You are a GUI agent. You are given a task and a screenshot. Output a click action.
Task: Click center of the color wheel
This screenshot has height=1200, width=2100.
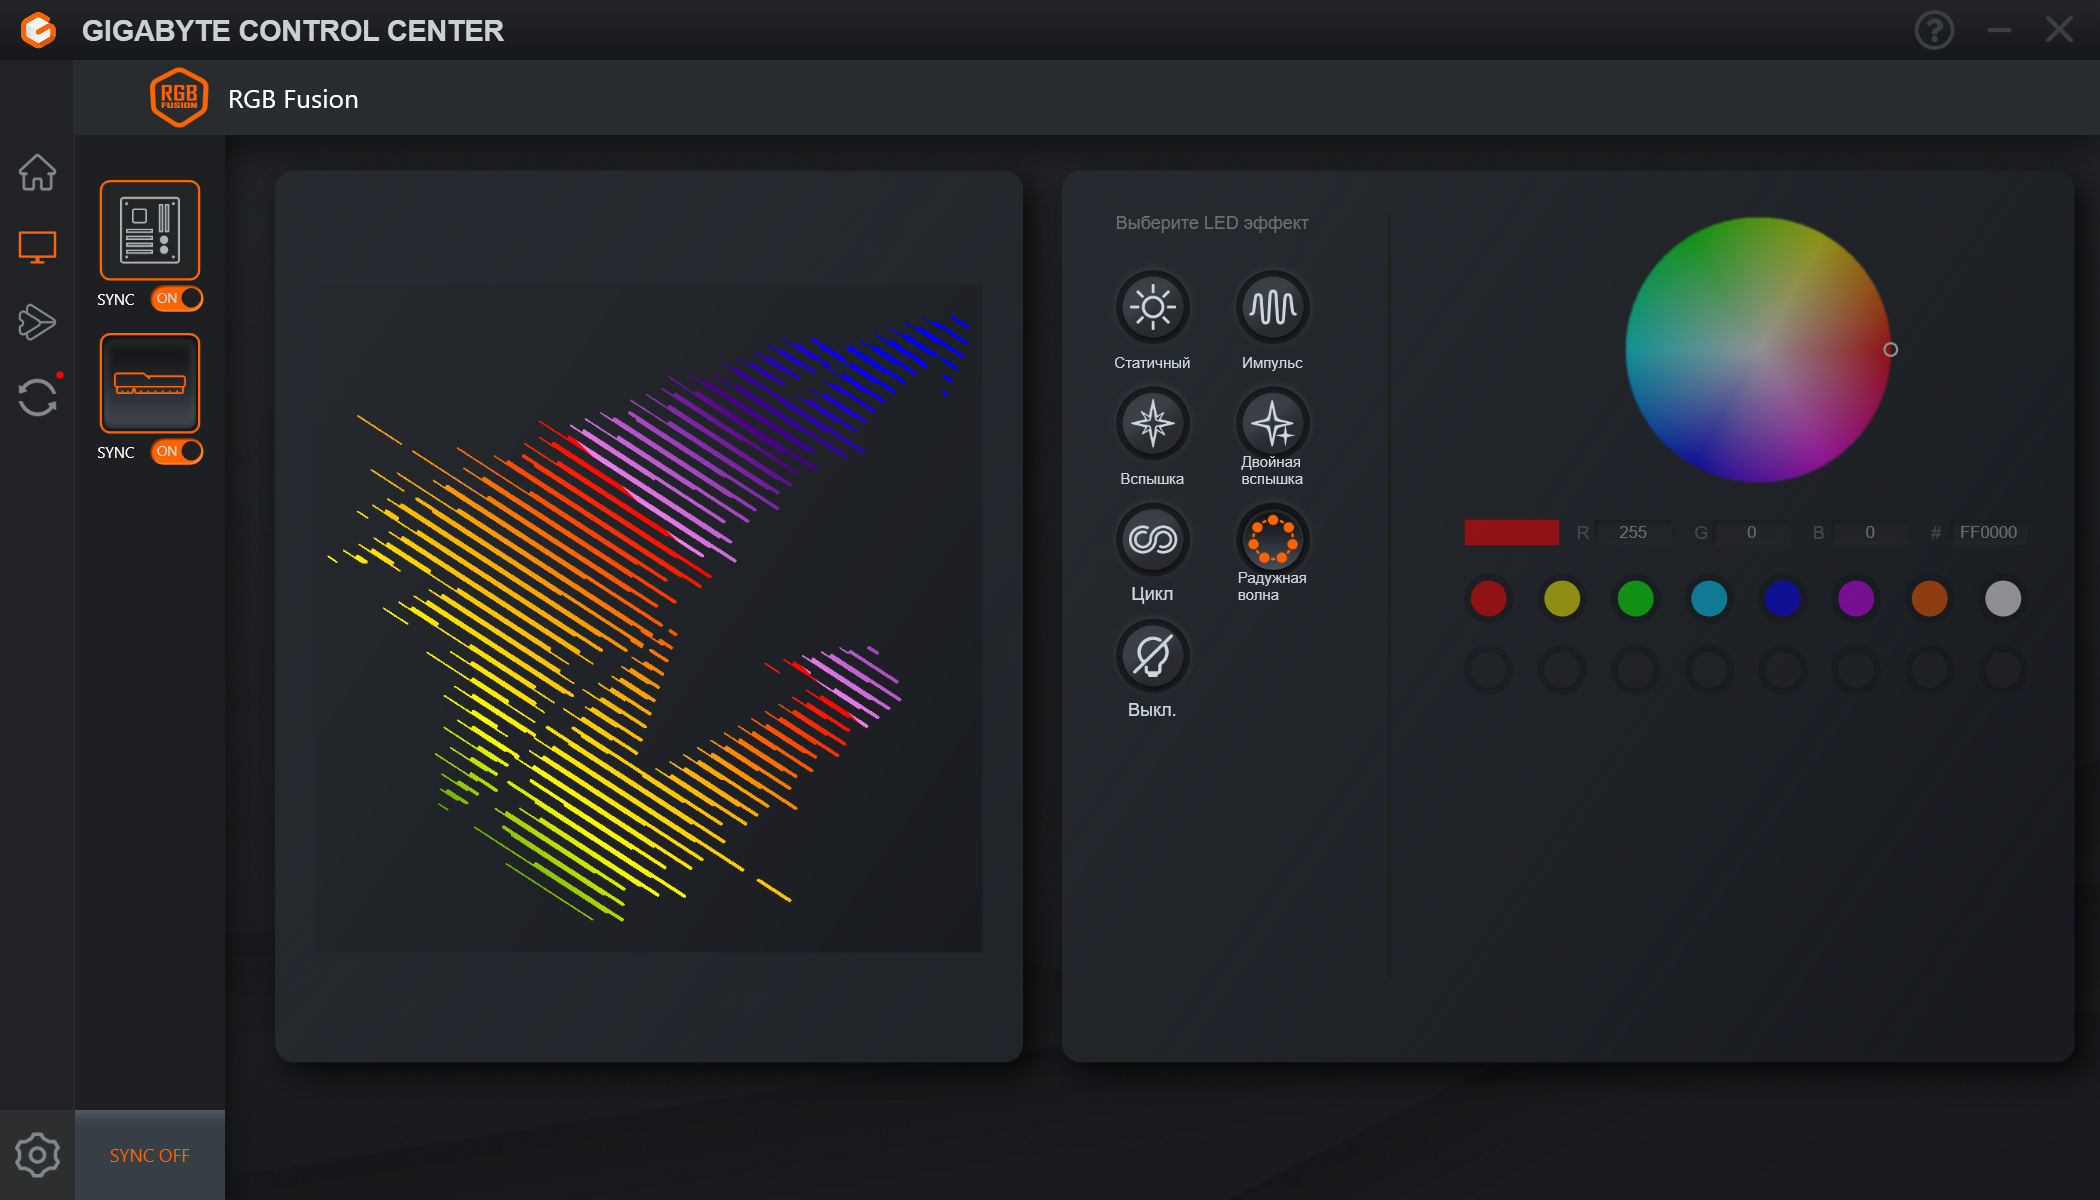click(1758, 349)
